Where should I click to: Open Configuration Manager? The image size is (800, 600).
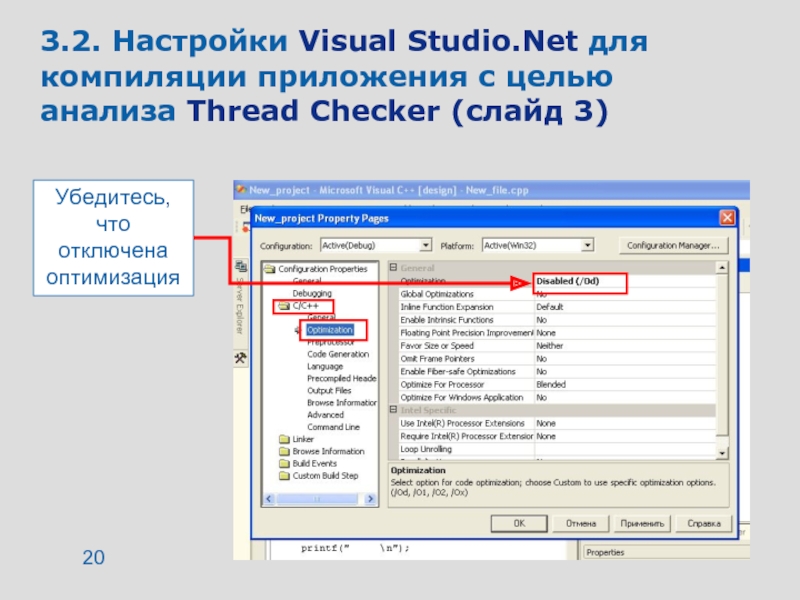pyautogui.click(x=673, y=245)
